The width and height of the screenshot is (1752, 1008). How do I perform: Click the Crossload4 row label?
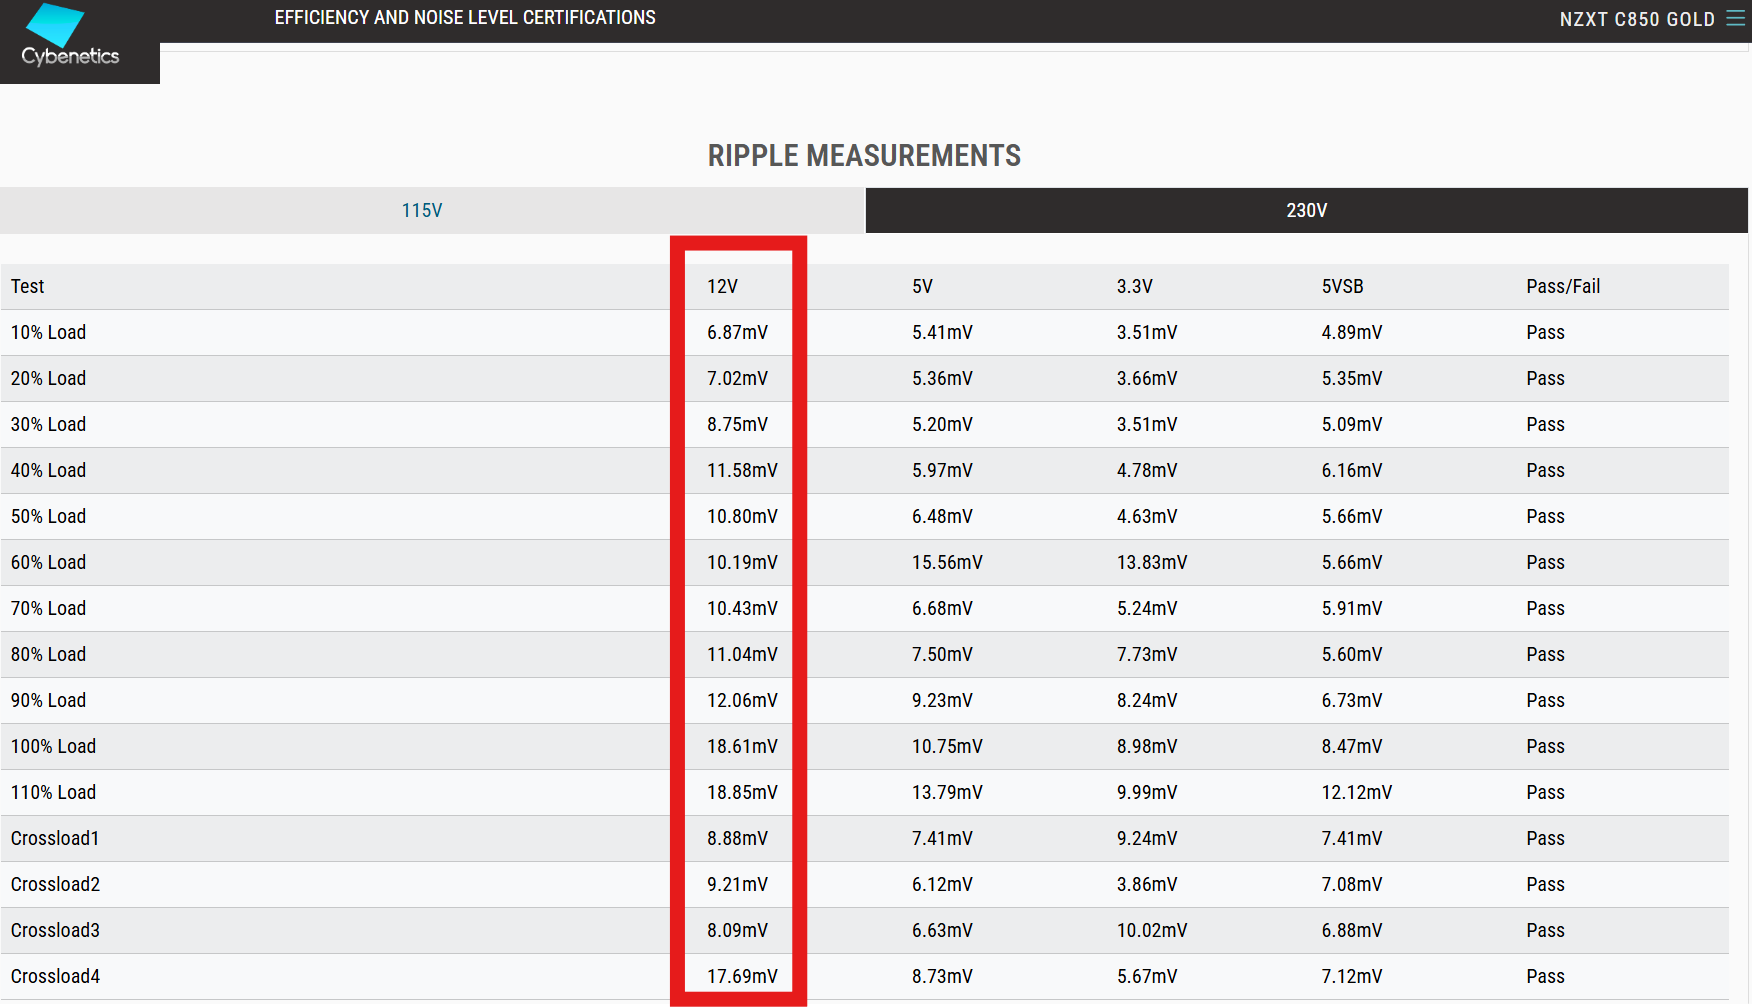tap(55, 977)
